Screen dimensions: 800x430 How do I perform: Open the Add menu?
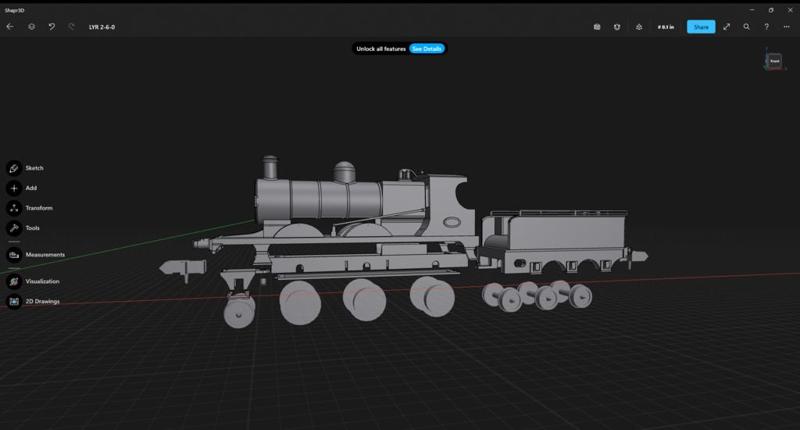[21, 188]
